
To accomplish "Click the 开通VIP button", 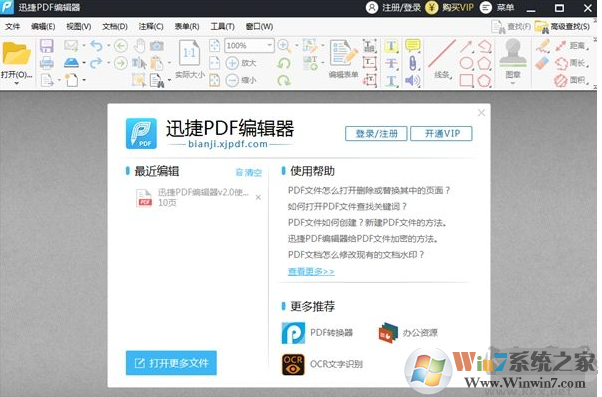I will [x=442, y=134].
